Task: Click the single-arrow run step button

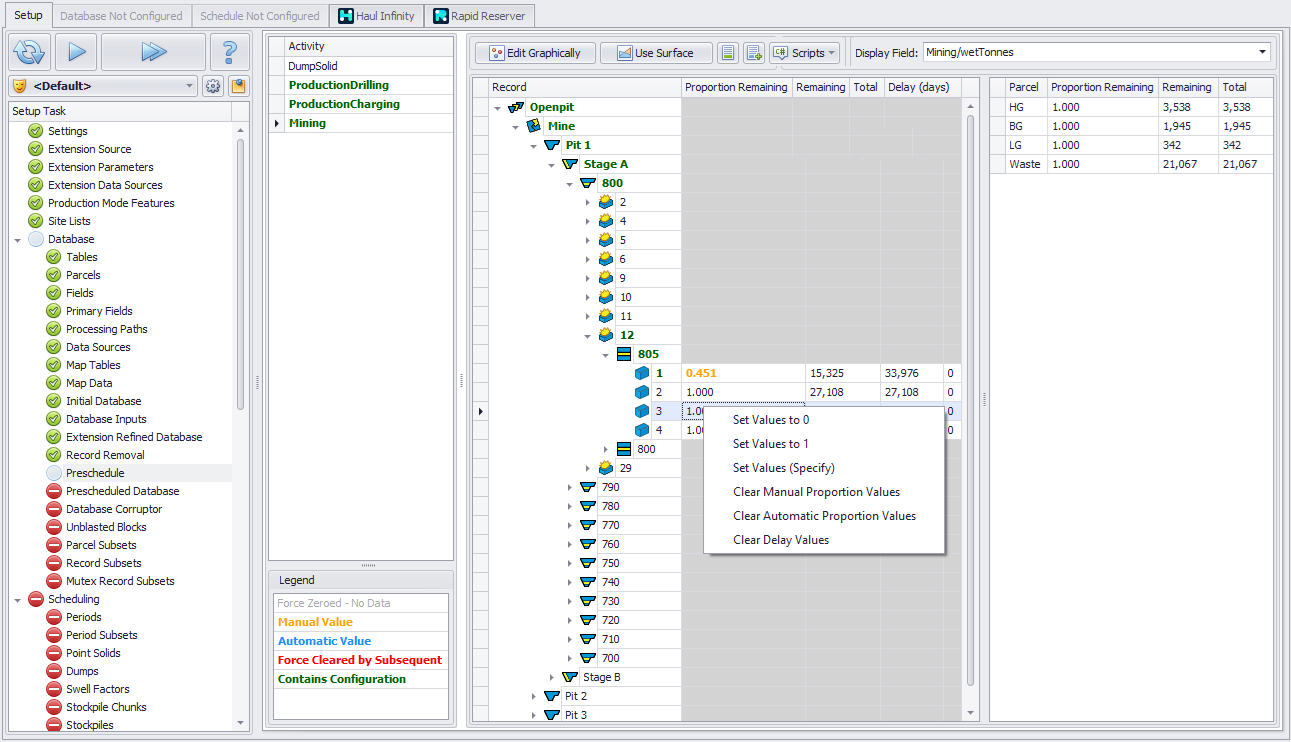Action: pos(76,52)
